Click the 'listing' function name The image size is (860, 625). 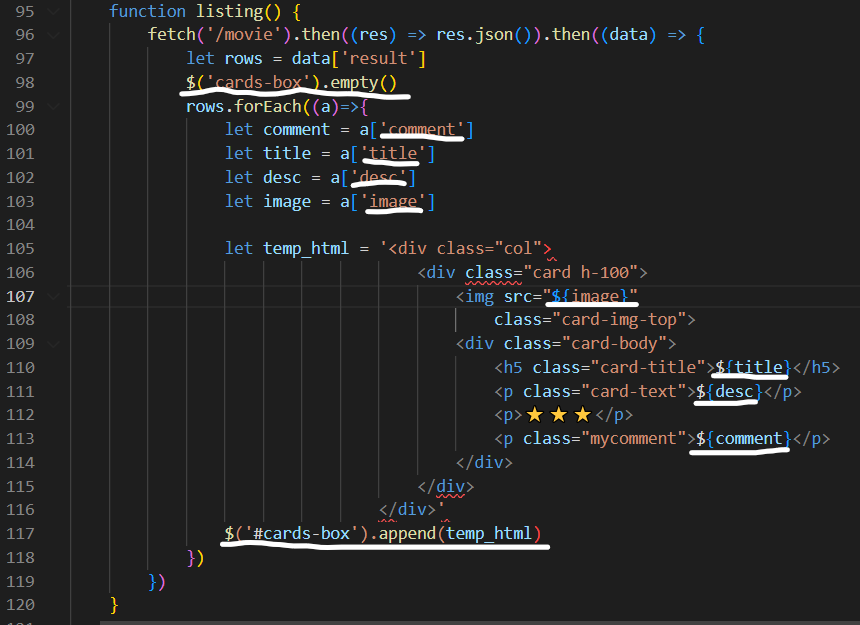point(230,12)
